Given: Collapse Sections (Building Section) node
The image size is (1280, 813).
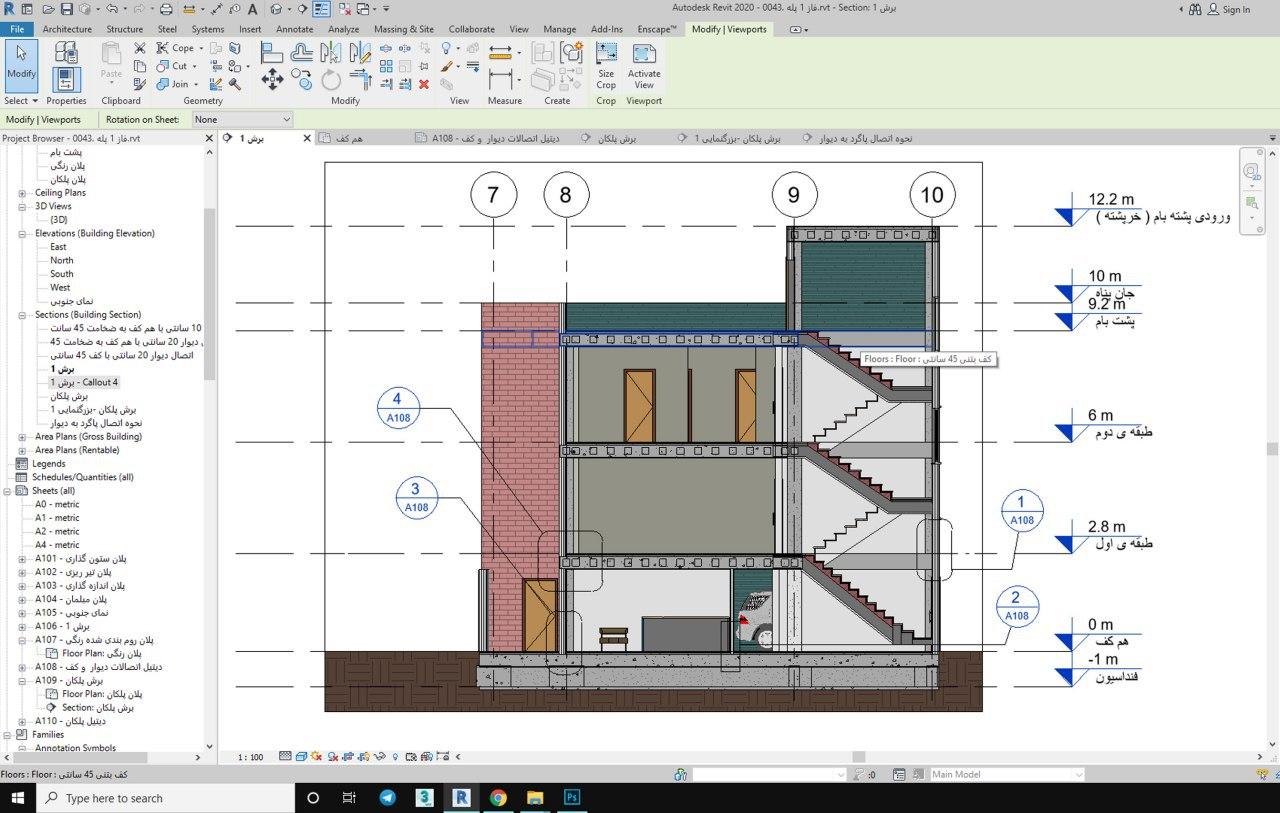Looking at the screenshot, I should coord(22,315).
